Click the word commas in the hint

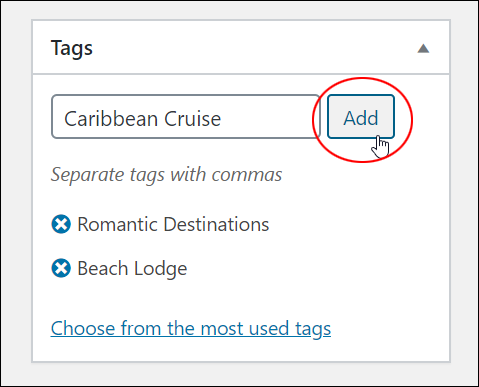coord(247,175)
